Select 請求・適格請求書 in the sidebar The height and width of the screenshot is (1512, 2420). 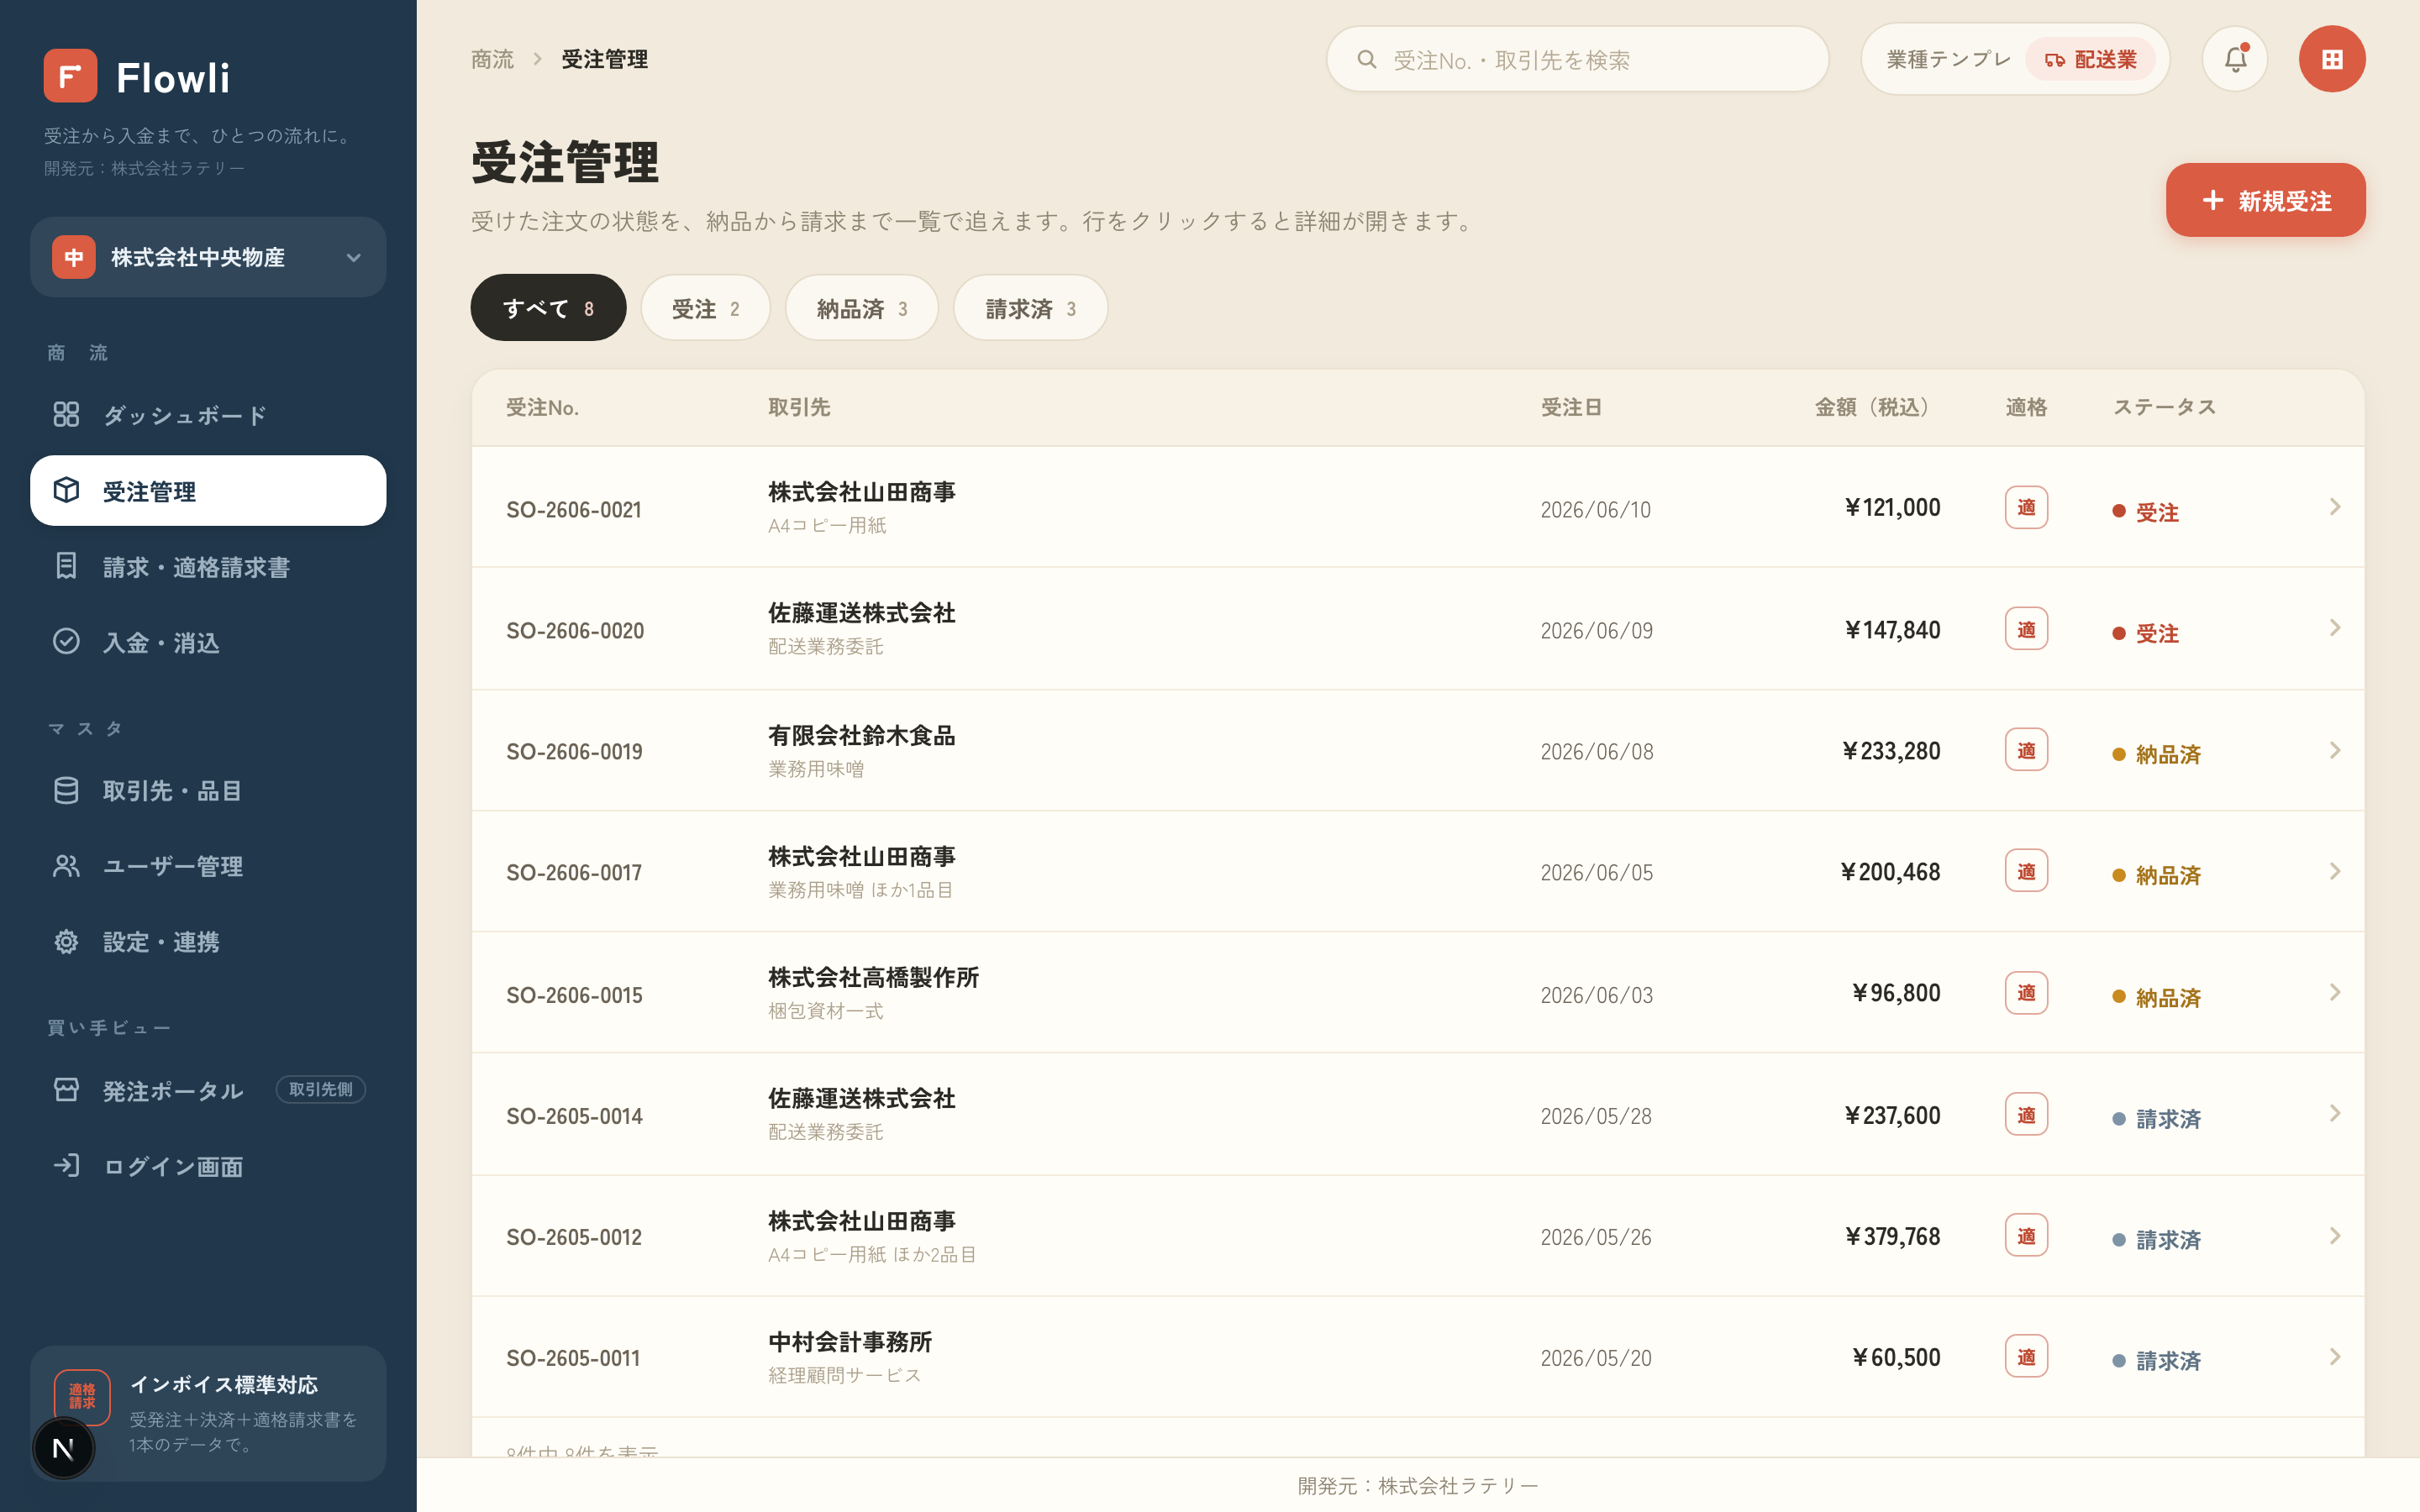click(208, 567)
